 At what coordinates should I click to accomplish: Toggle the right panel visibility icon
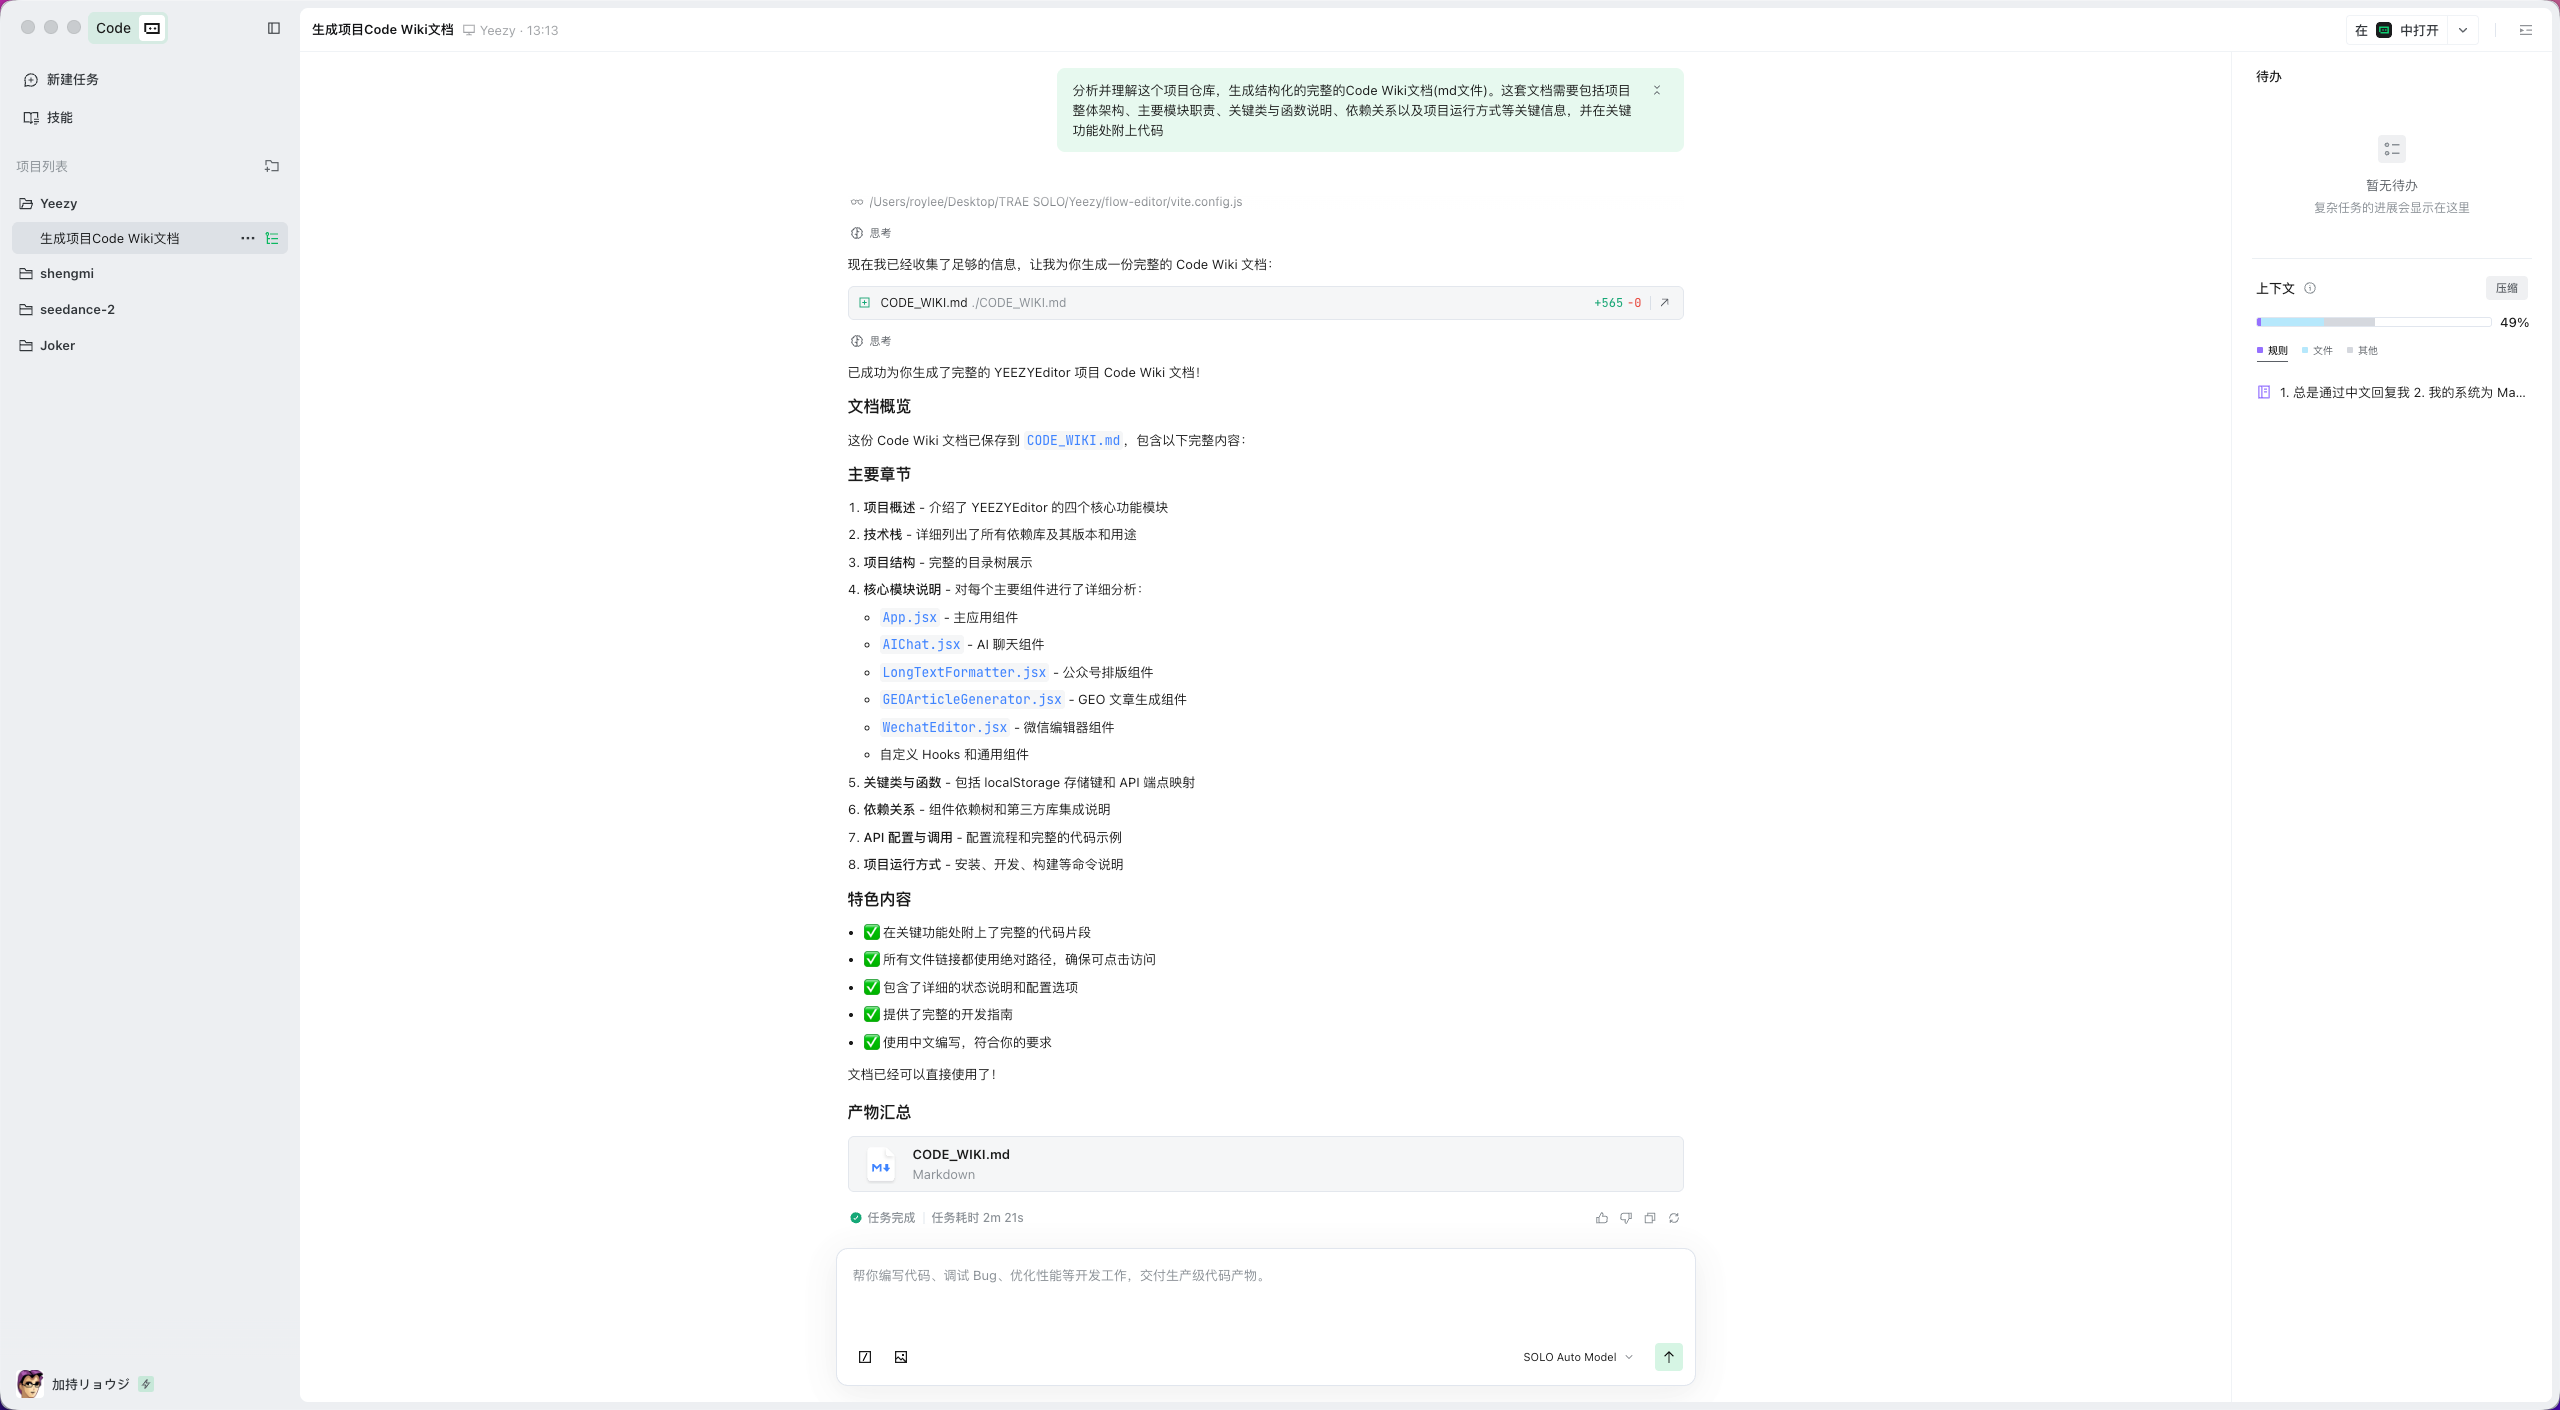pyautogui.click(x=2526, y=30)
